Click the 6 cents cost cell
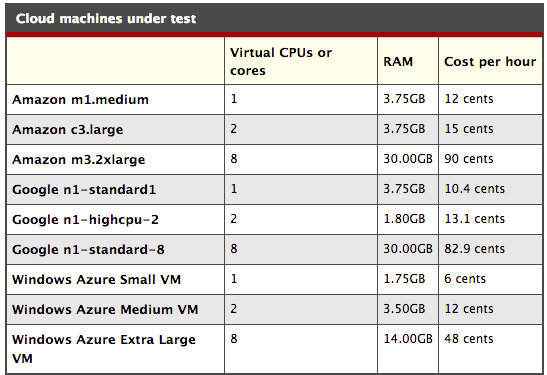Image resolution: width=547 pixels, height=375 pixels. pyautogui.click(x=465, y=279)
